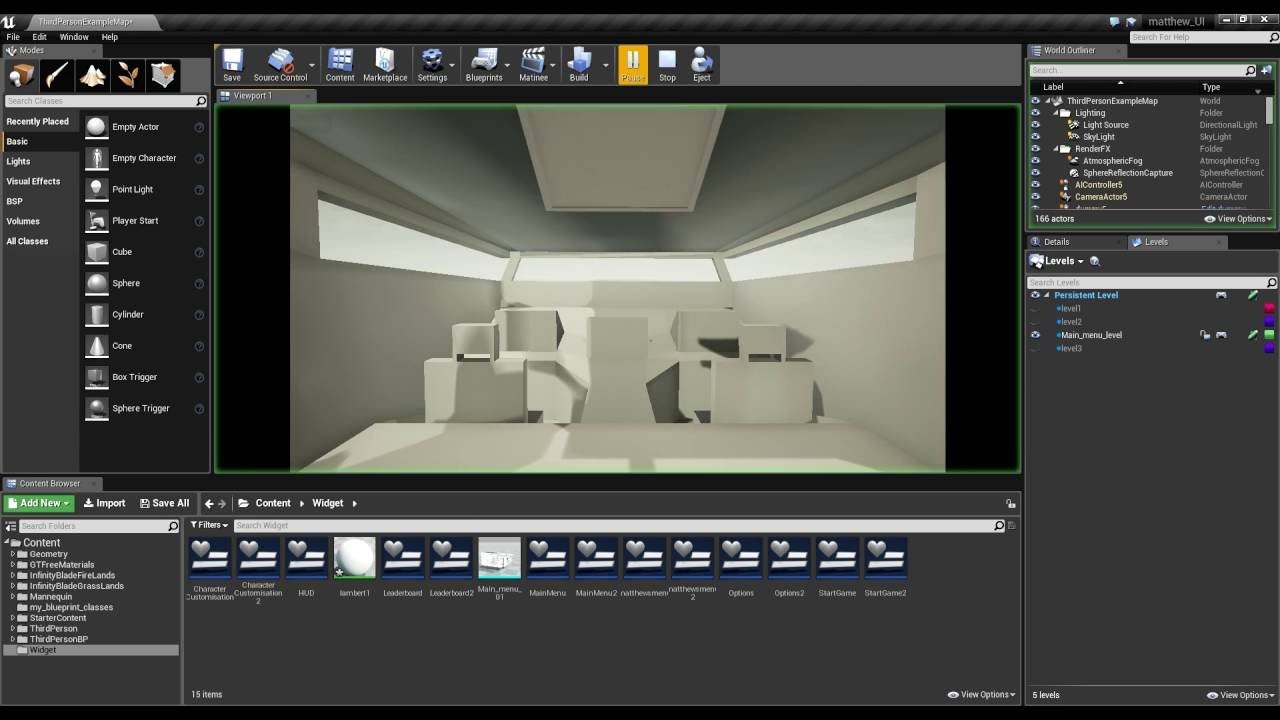The height and width of the screenshot is (720, 1280).
Task: Click the pink color swatch for level1
Action: pos(1269,308)
